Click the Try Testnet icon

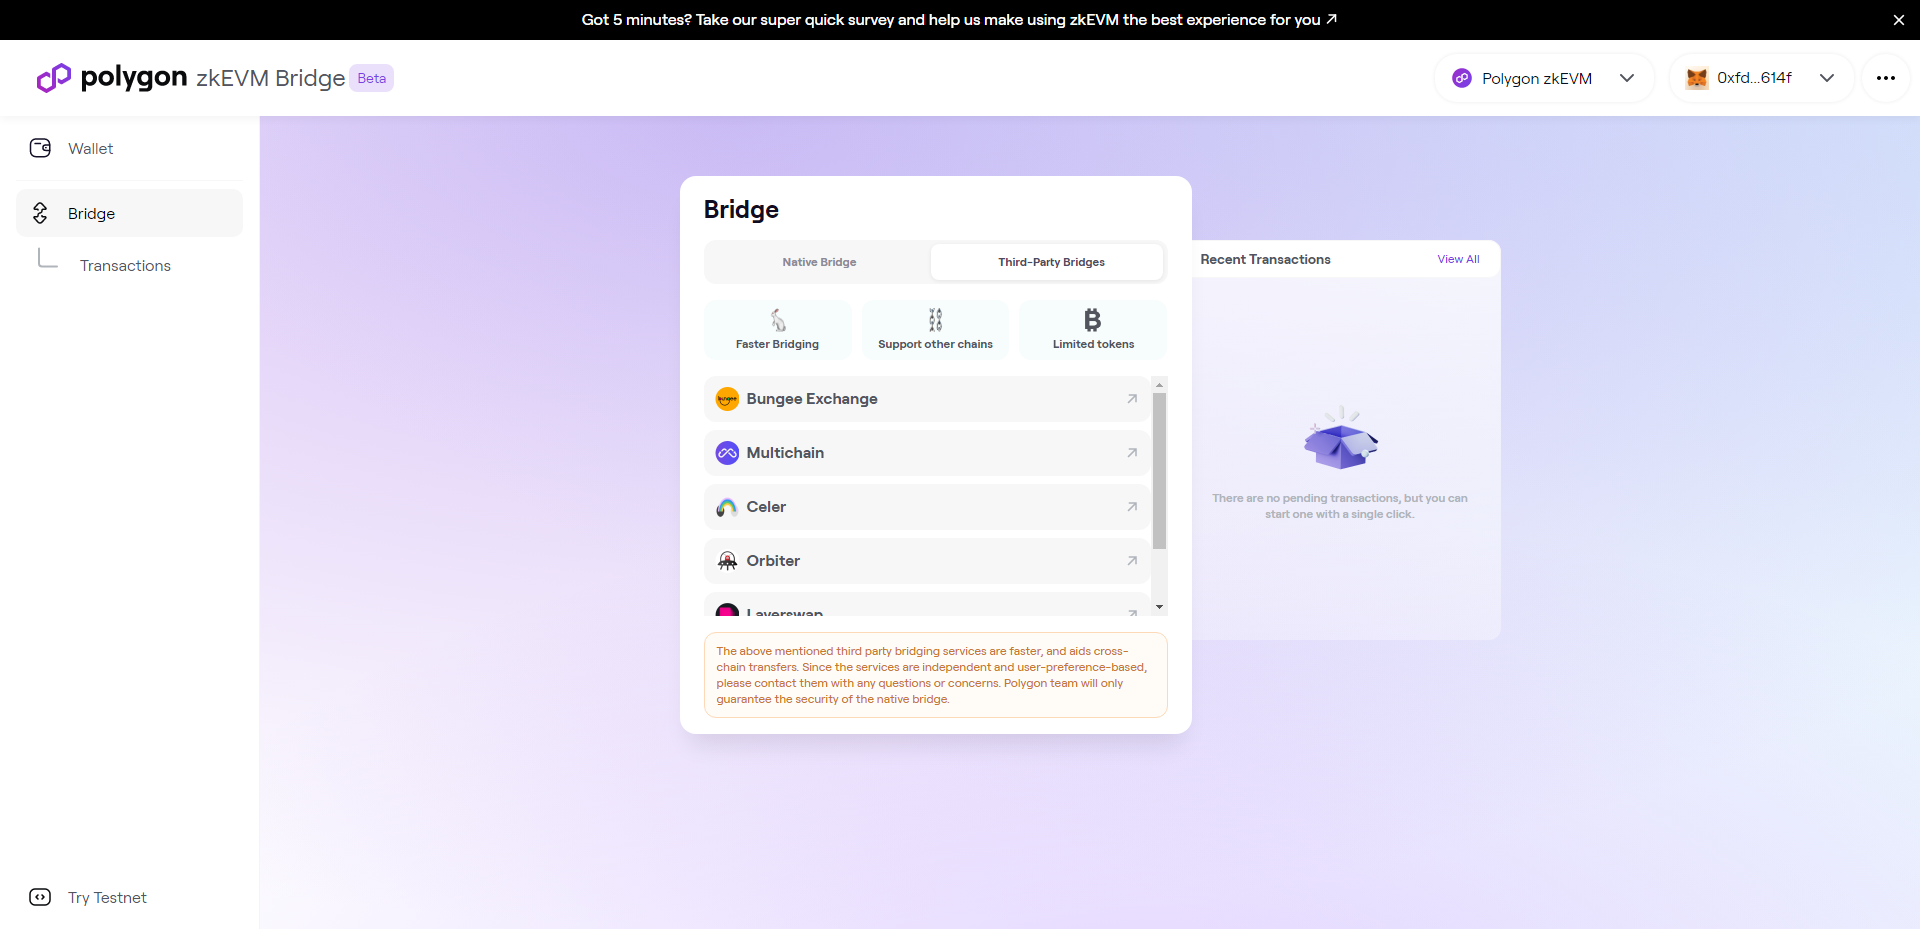(40, 897)
